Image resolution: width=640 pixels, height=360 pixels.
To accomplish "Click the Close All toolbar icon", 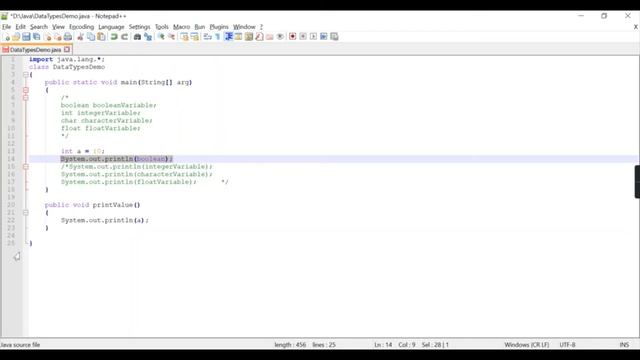I will coord(58,37).
